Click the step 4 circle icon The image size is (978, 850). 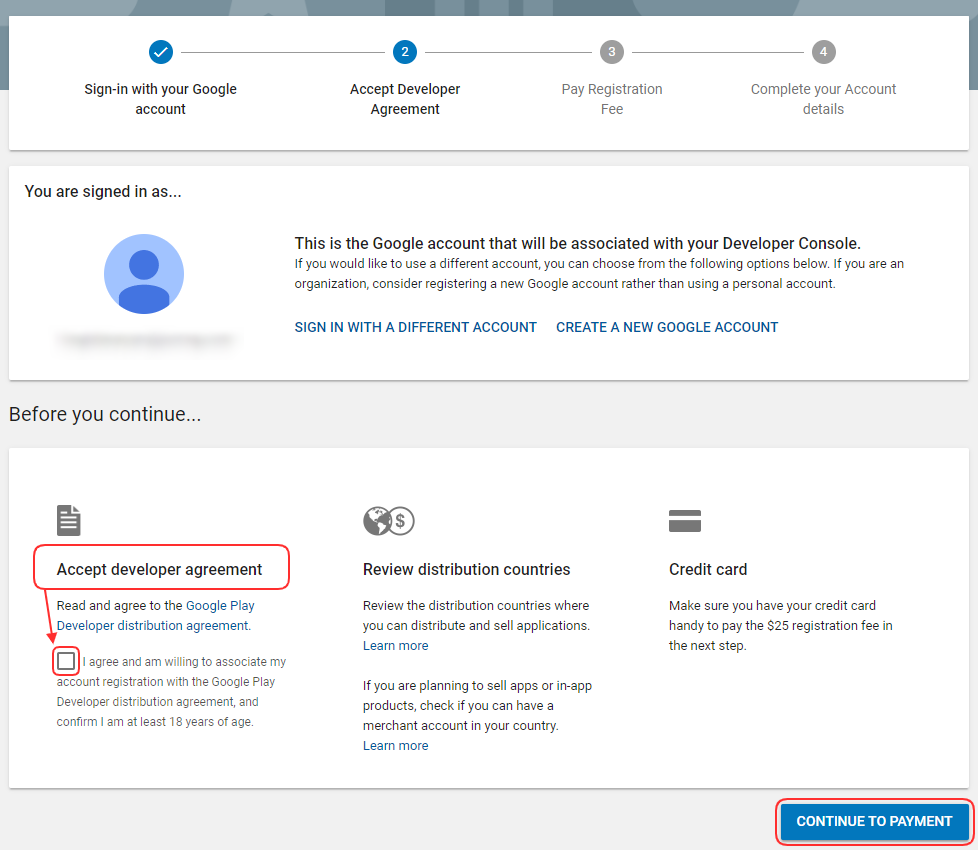pos(823,51)
